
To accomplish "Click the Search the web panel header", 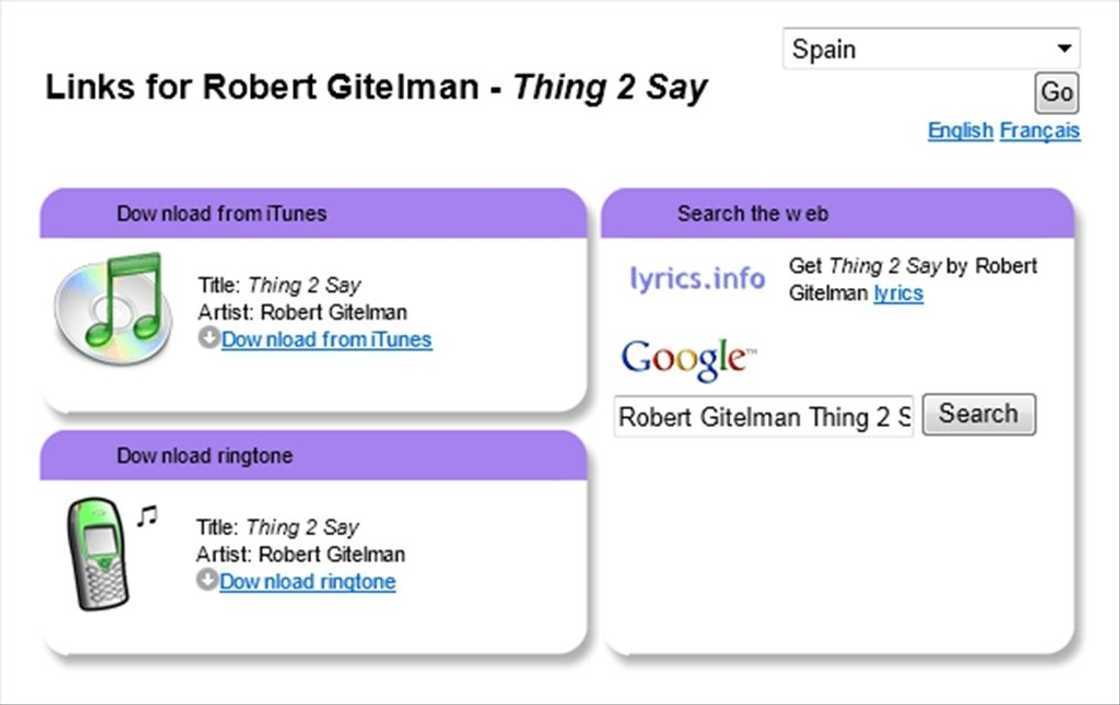I will [838, 213].
